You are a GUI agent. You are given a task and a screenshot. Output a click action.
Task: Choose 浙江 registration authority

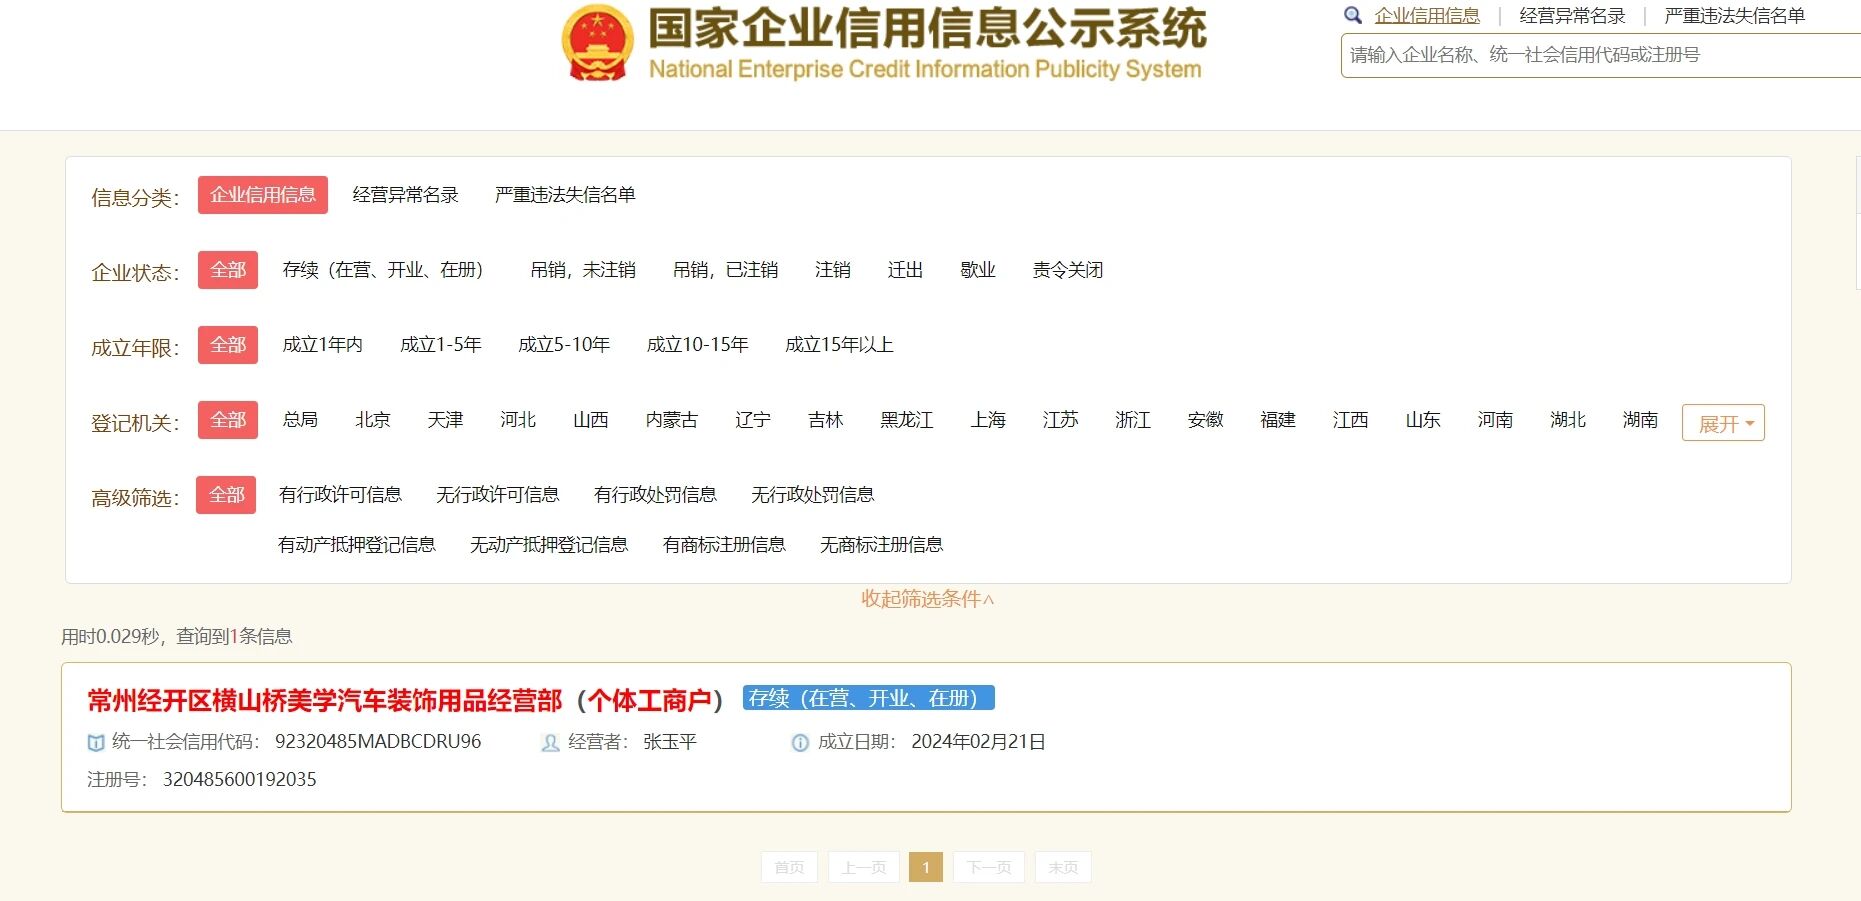(x=1133, y=420)
